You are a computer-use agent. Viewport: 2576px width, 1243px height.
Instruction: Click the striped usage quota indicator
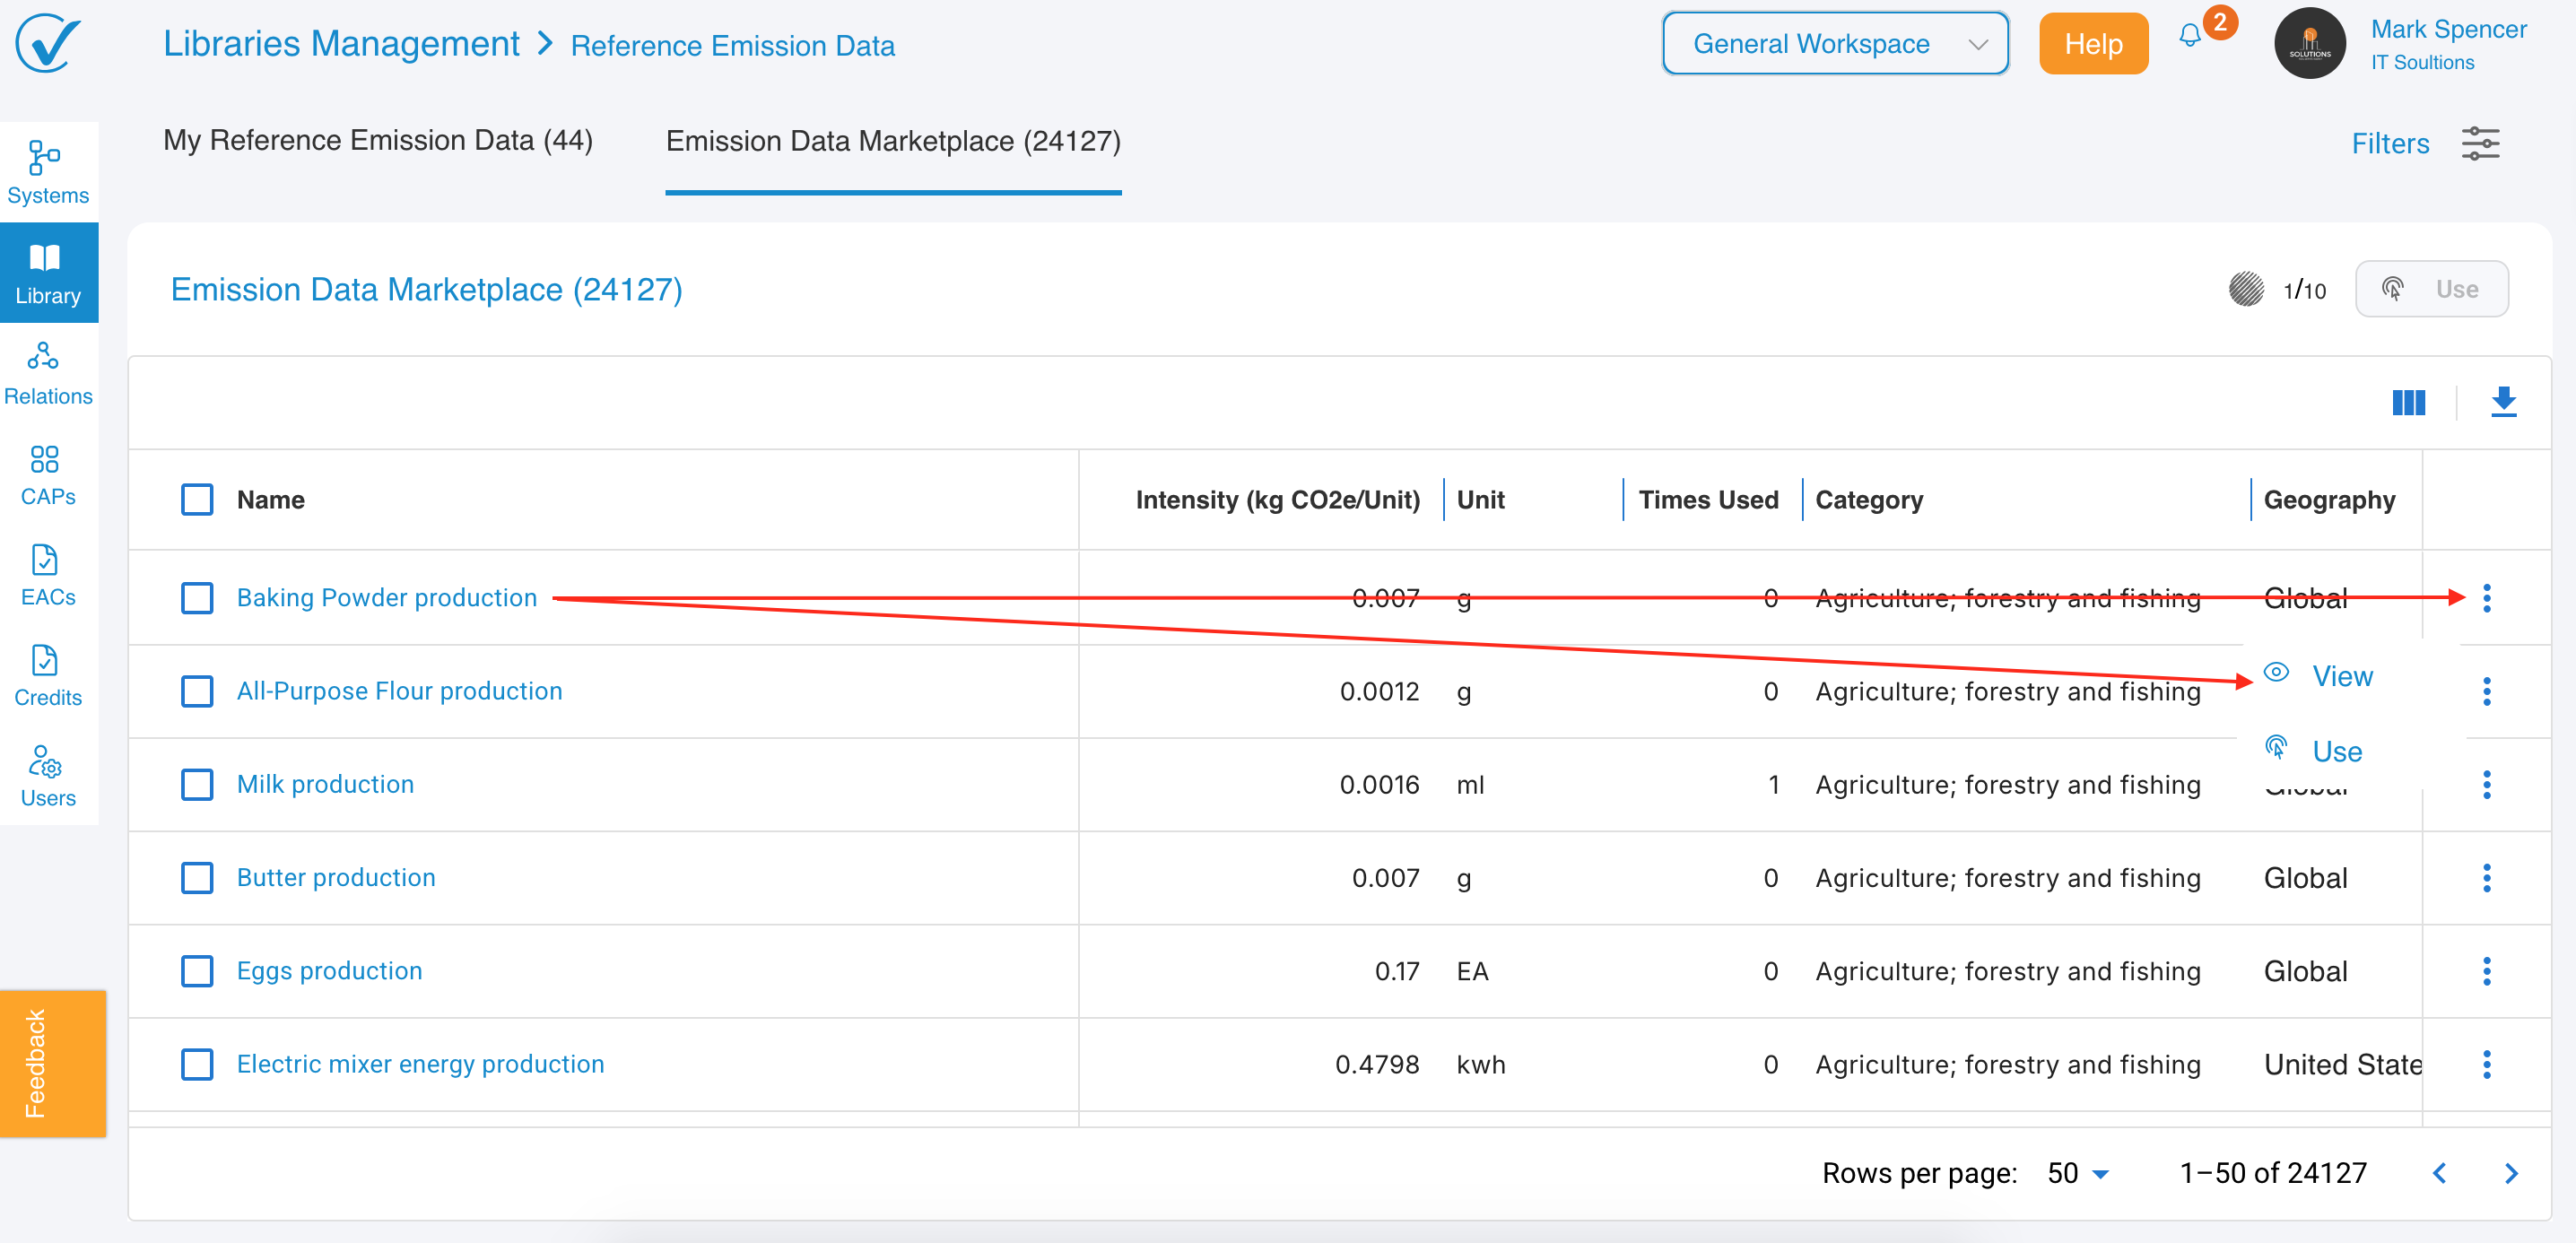pos(2246,289)
